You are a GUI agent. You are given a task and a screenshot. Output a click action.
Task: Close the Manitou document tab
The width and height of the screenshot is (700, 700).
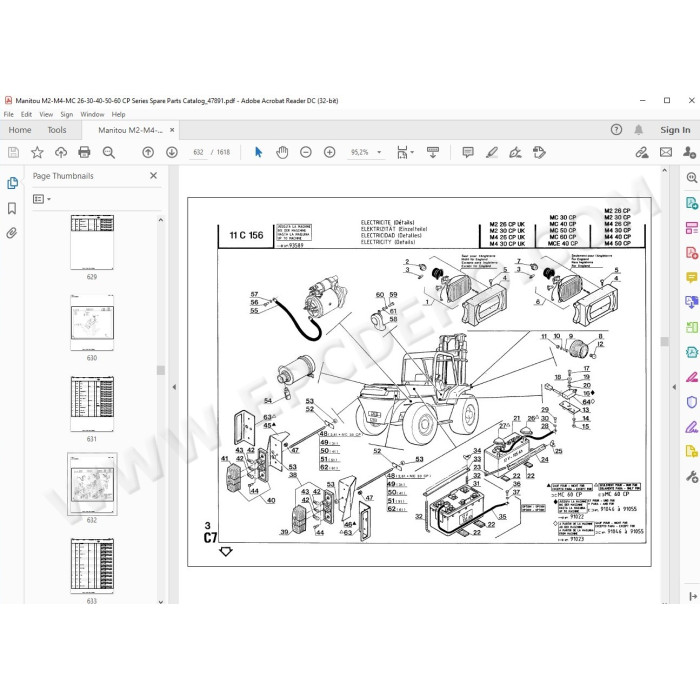(x=172, y=130)
